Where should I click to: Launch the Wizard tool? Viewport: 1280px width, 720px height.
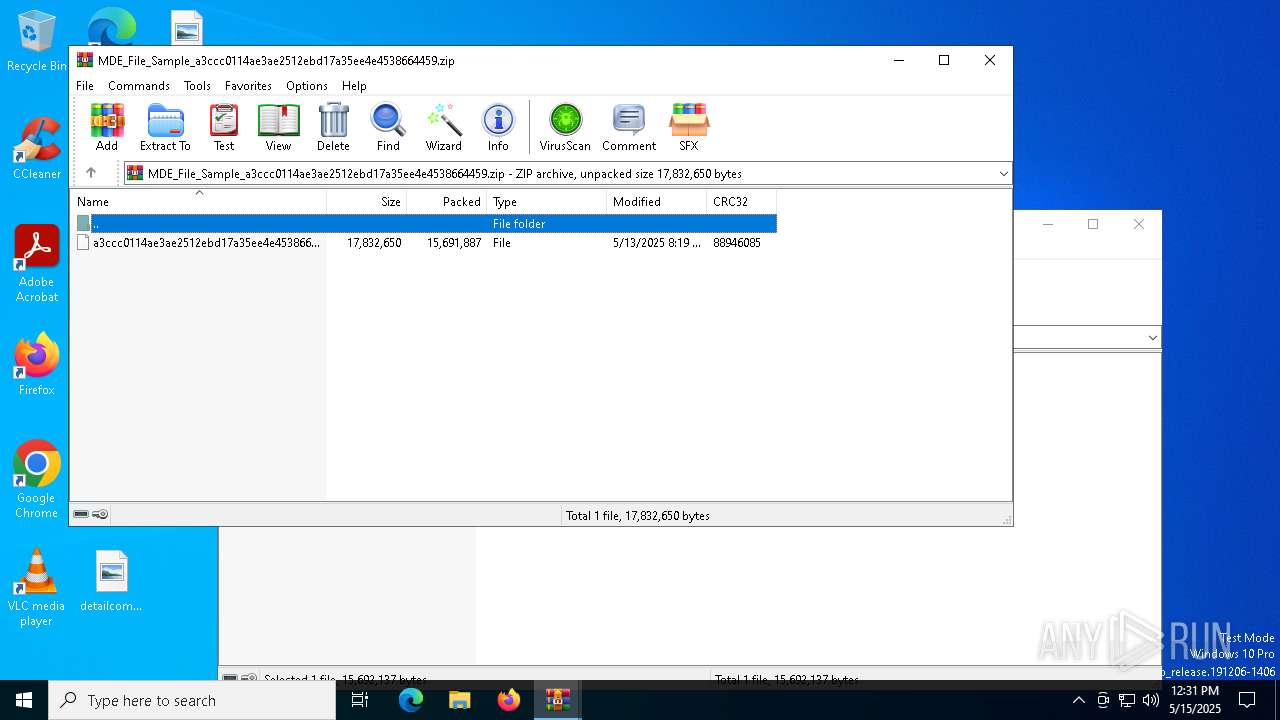pos(443,127)
